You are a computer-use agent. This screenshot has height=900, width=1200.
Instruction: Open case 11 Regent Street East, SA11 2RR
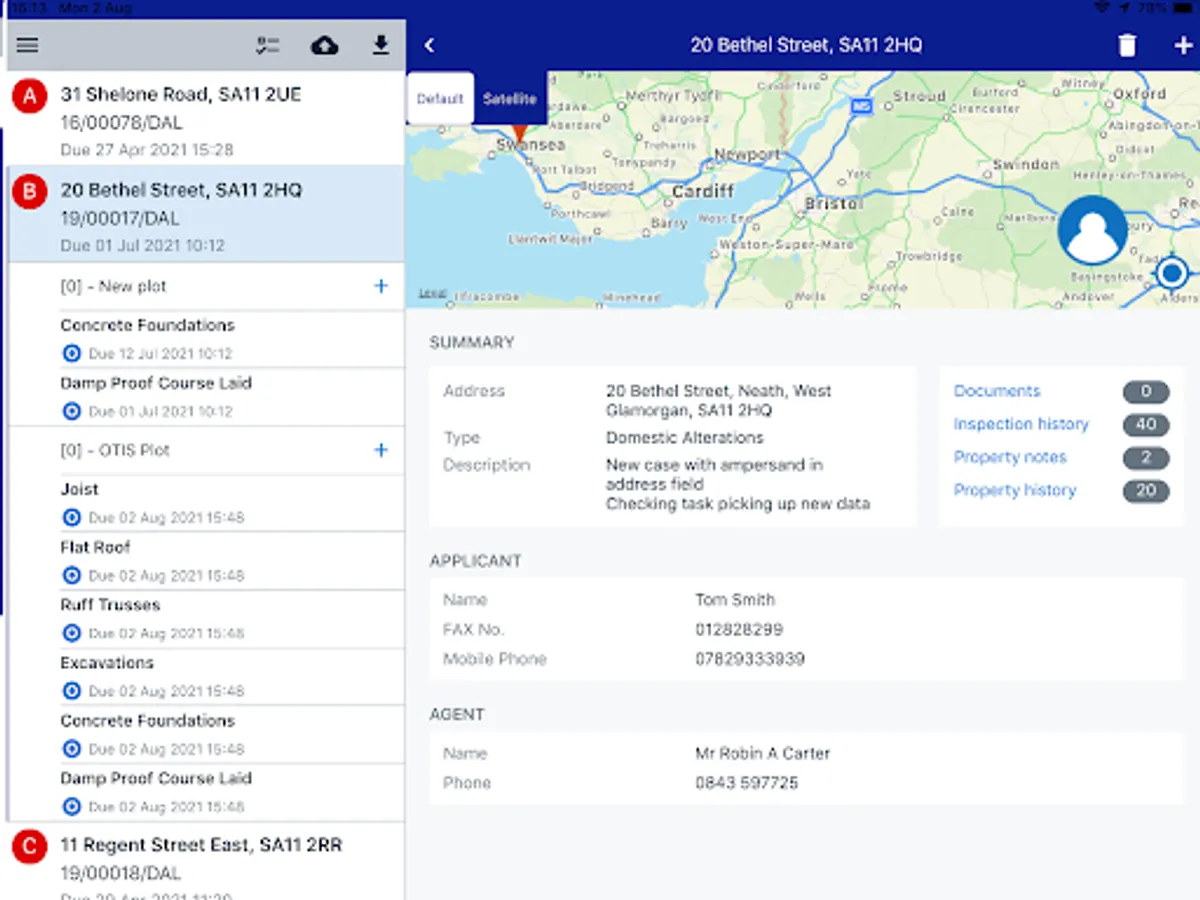pos(206,862)
